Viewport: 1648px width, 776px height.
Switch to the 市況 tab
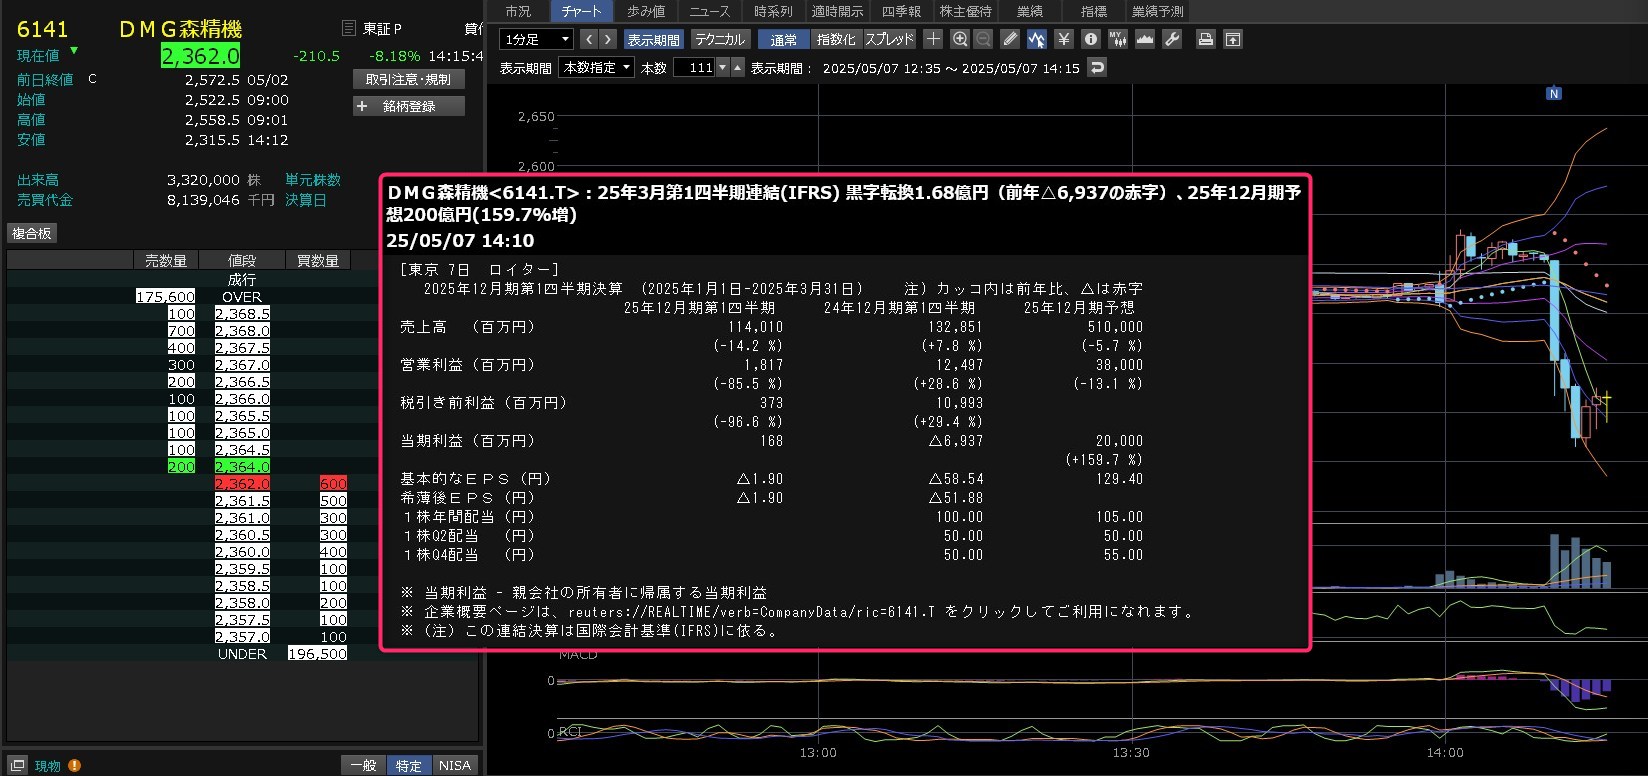click(518, 11)
